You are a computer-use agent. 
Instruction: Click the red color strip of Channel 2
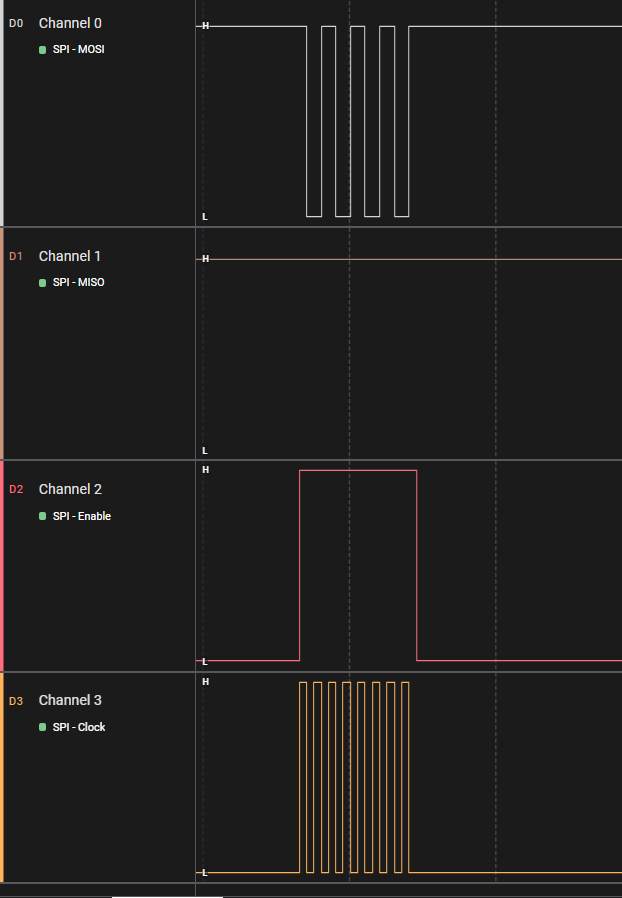[2, 565]
